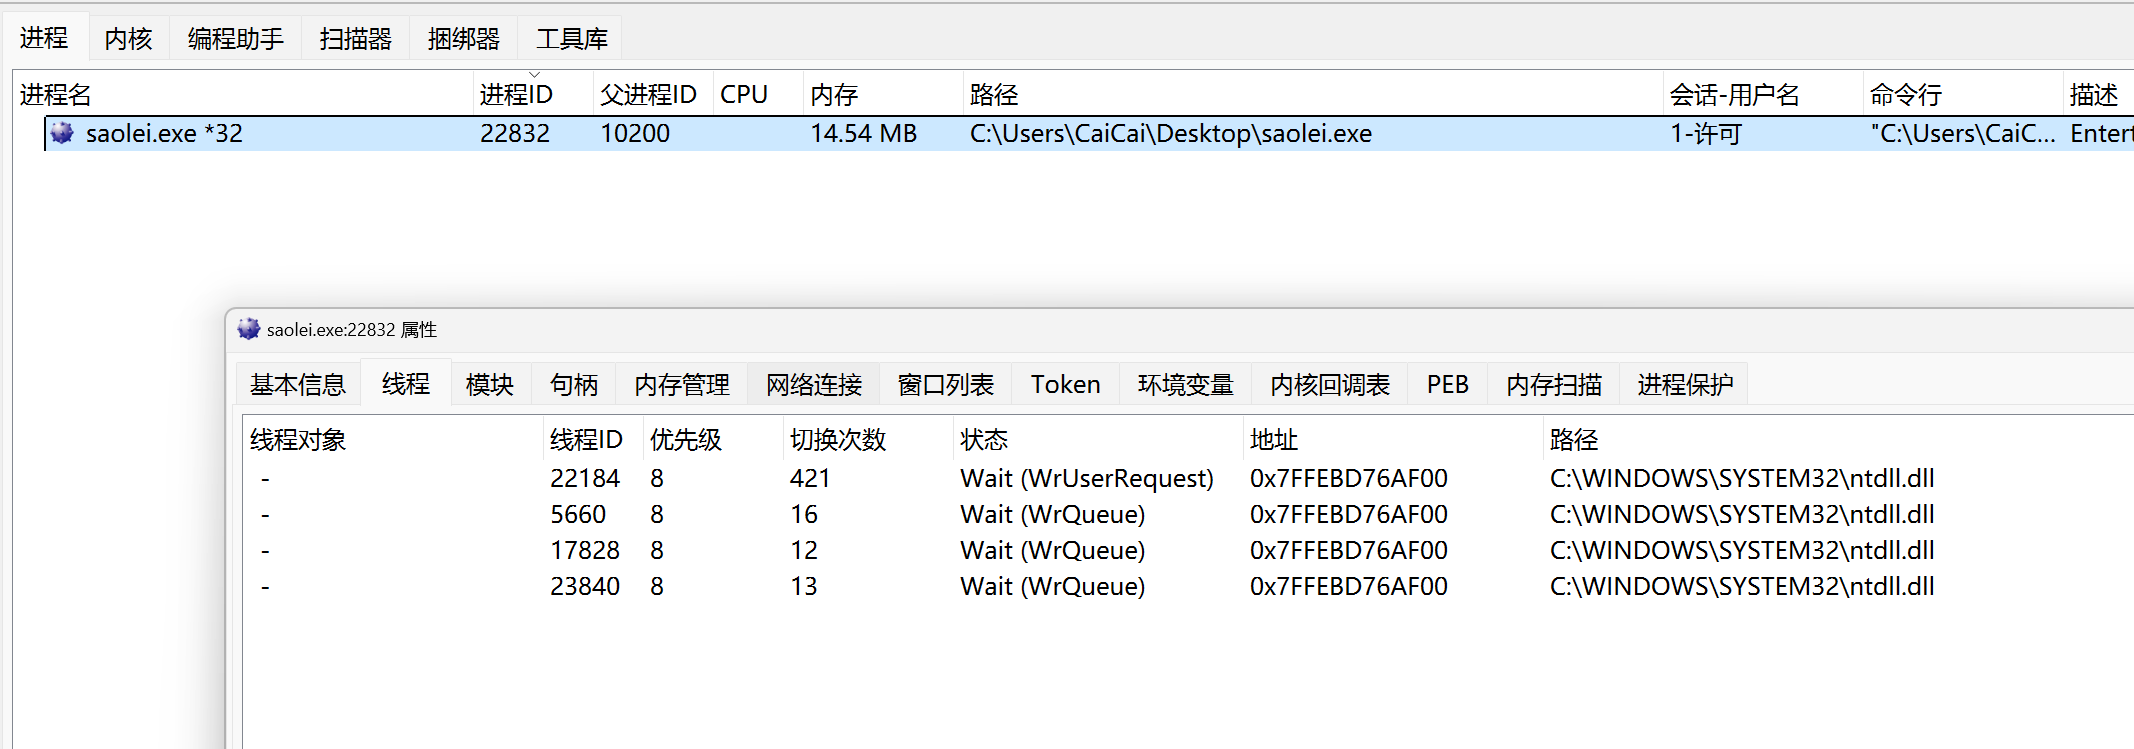Viewport: 2134px width, 749px height.
Task: Click the process list 路径 column header
Action: point(1313,94)
